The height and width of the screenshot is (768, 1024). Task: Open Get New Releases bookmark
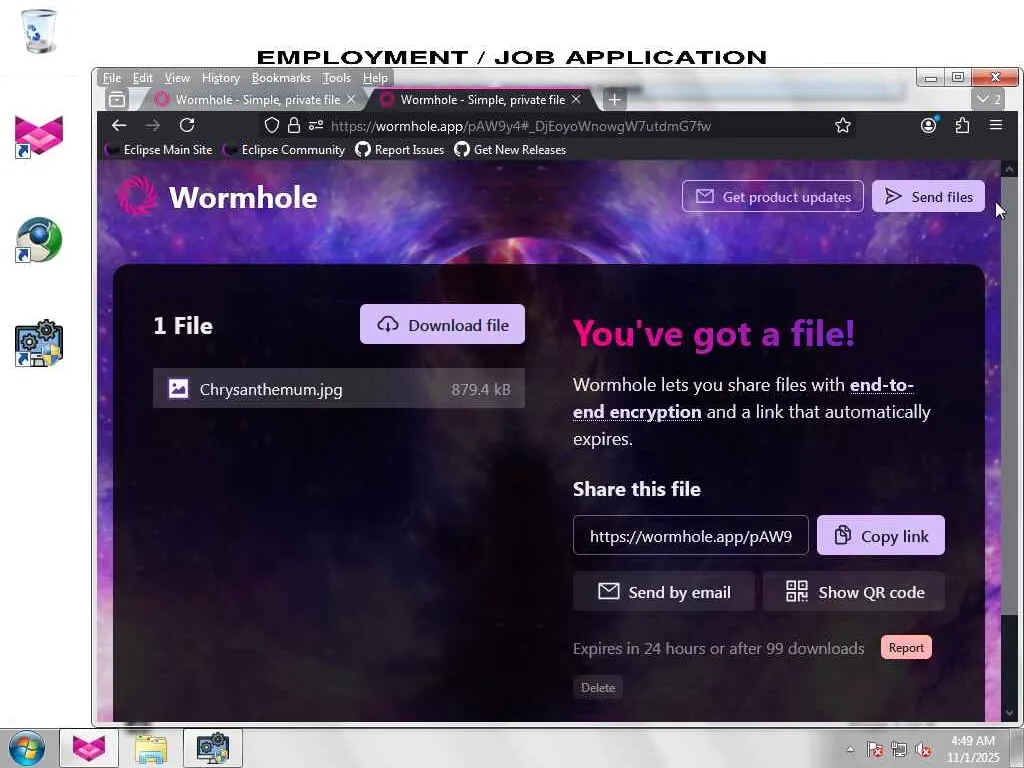[510, 150]
